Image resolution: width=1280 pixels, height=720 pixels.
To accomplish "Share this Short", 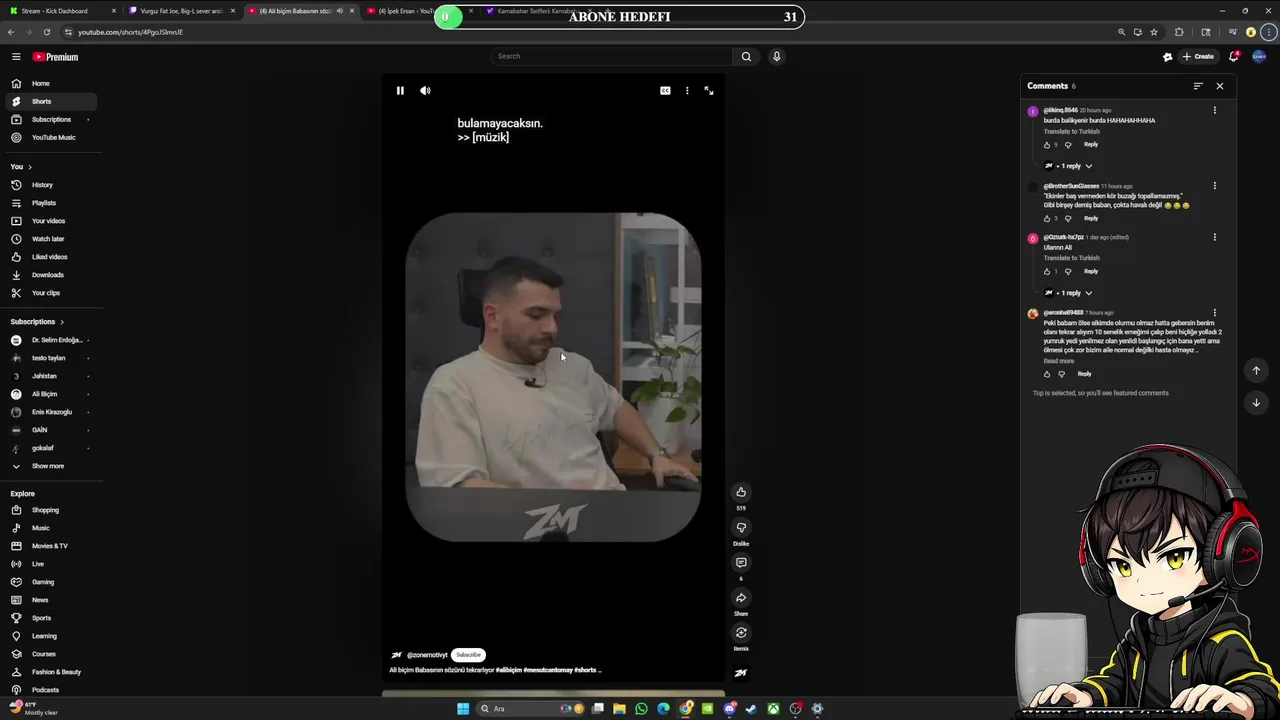I will pyautogui.click(x=741, y=598).
